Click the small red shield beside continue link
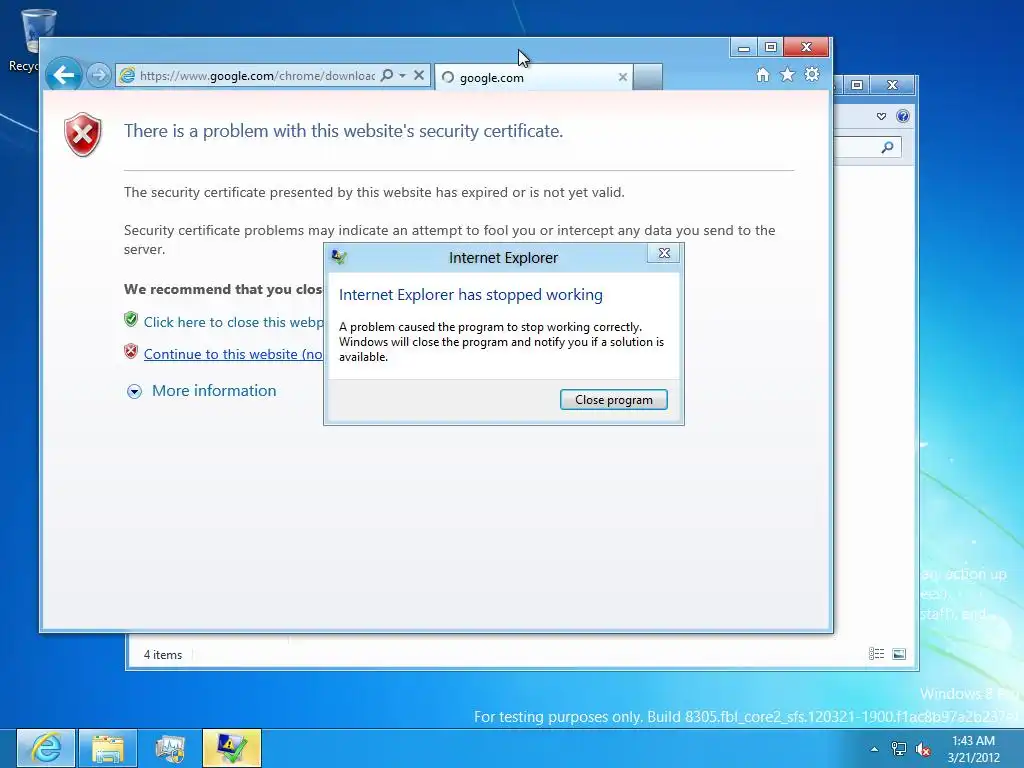This screenshot has height=768, width=1024. click(131, 351)
